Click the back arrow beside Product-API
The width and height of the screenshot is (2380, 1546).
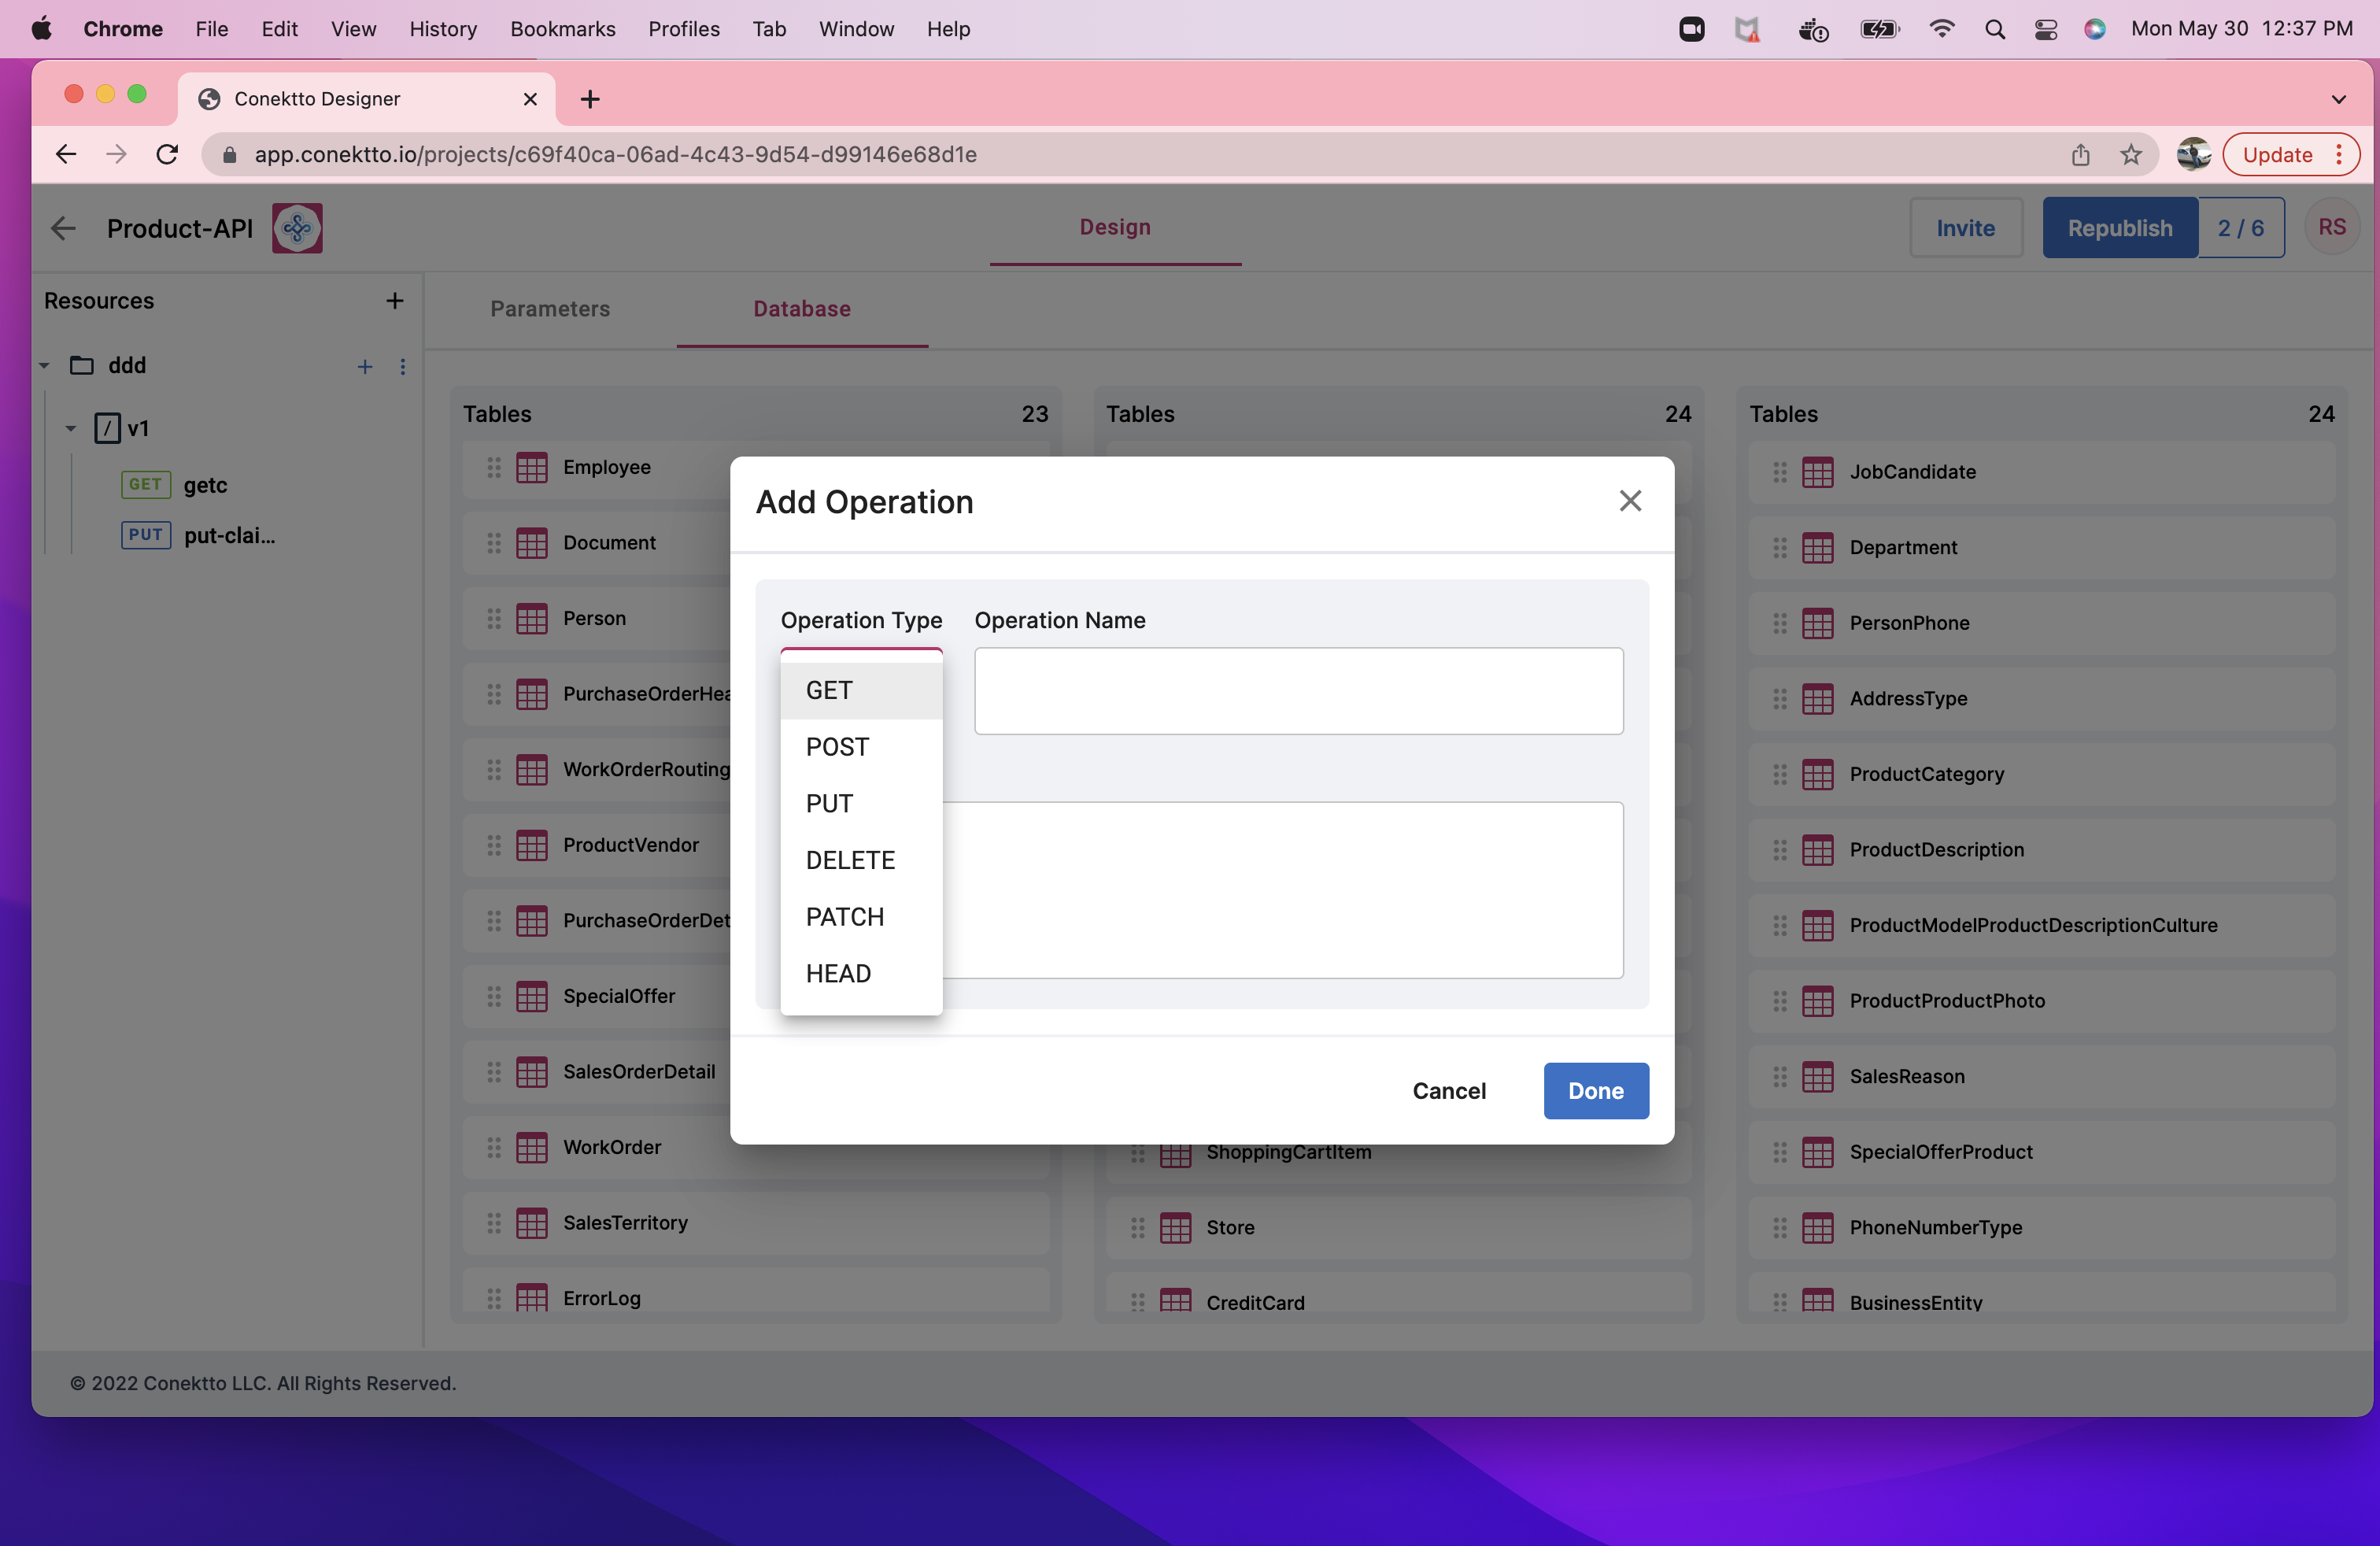coord(63,228)
